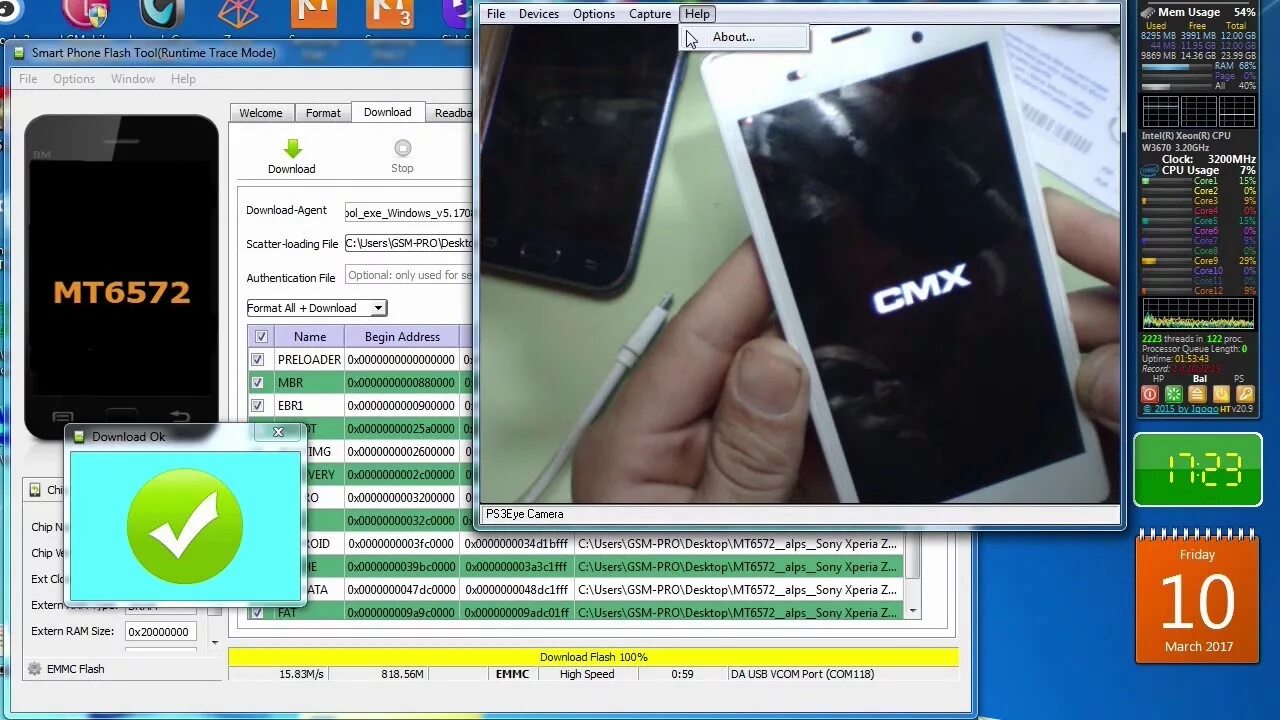This screenshot has height=720, width=1280.
Task: Click the Smart Phone Flash Tool title bar icon
Action: [x=20, y=53]
